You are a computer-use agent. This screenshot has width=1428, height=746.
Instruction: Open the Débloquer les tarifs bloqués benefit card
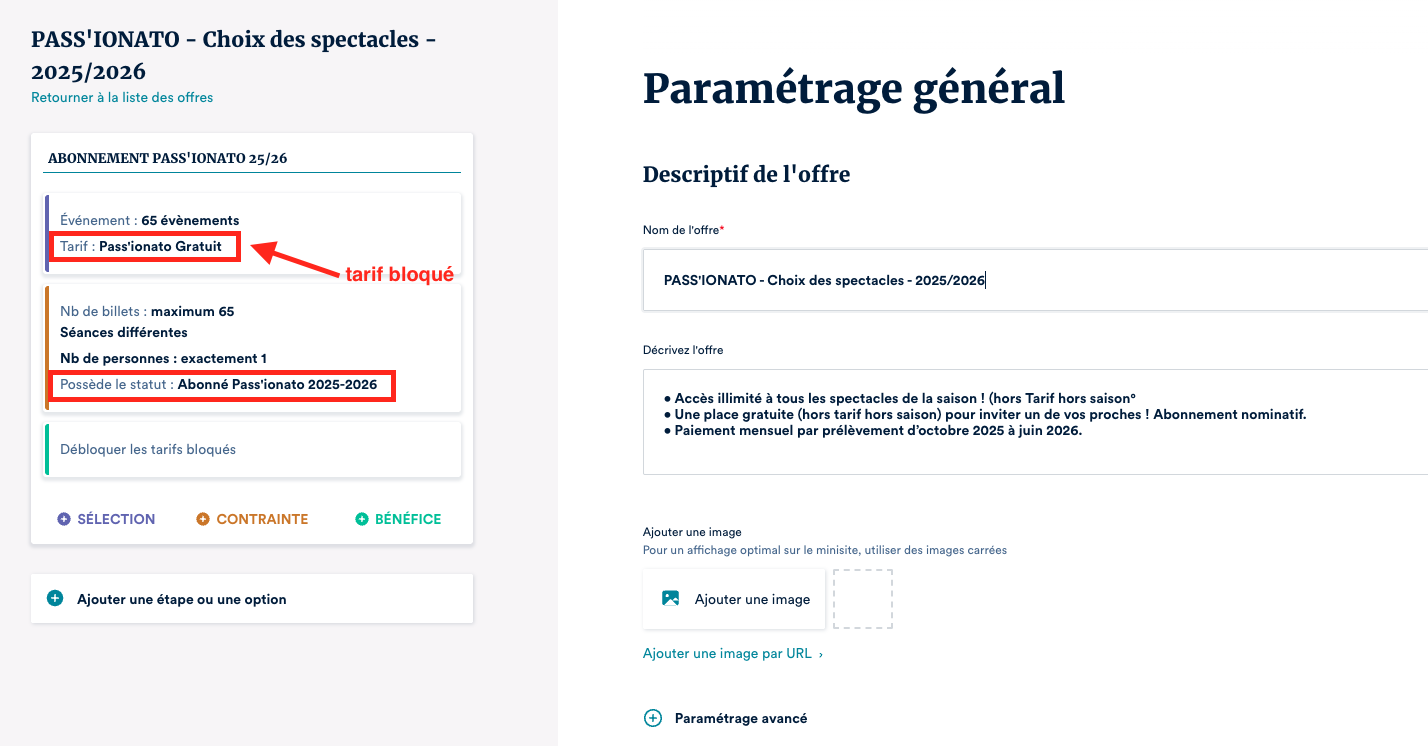click(252, 450)
